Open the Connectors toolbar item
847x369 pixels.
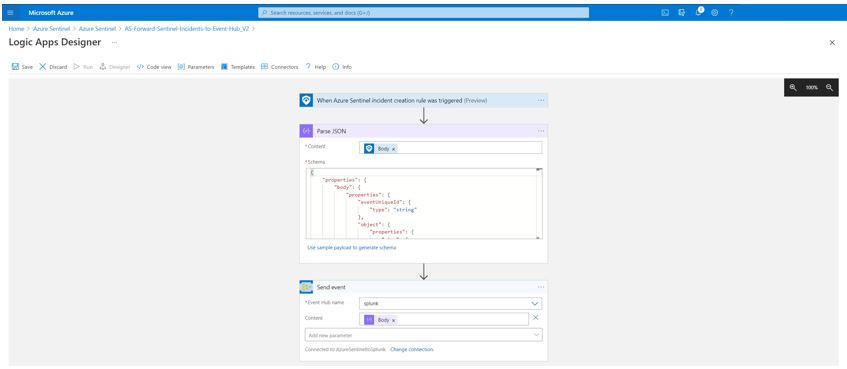tap(279, 67)
